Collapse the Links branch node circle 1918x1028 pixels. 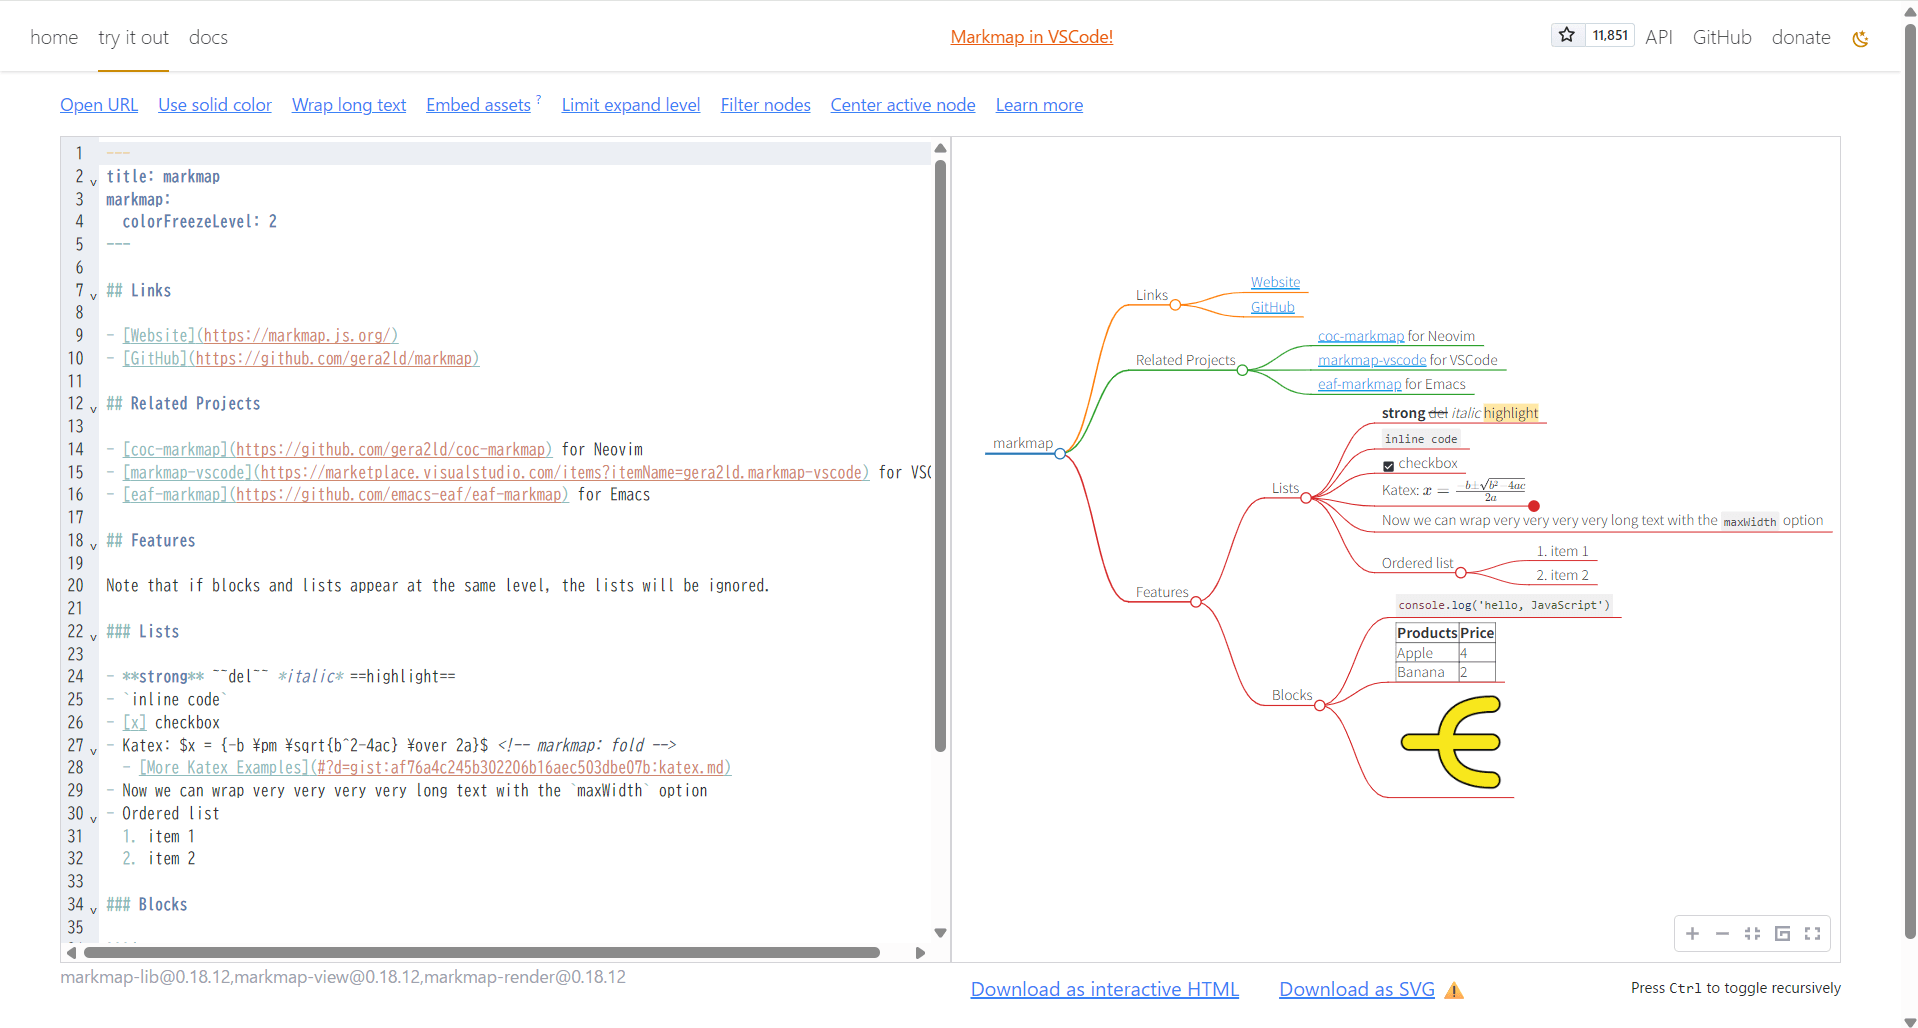click(x=1175, y=305)
